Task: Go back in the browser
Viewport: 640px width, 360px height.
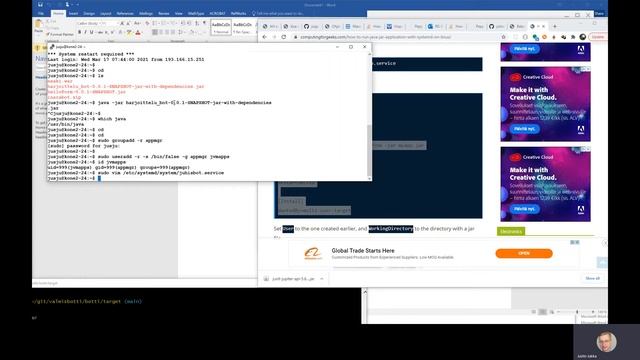Action: (x=264, y=37)
